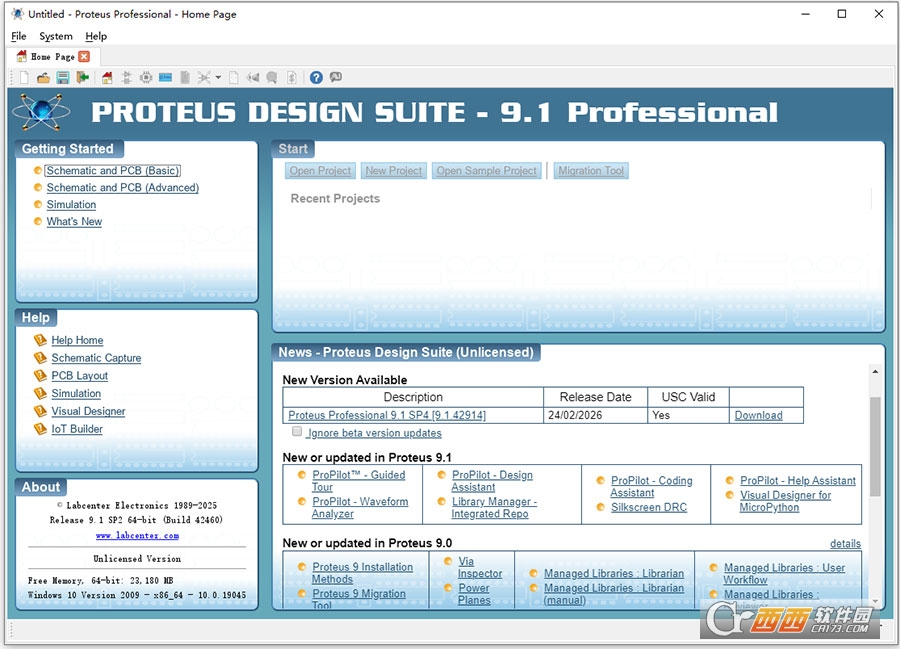Open the File menu

click(x=18, y=36)
